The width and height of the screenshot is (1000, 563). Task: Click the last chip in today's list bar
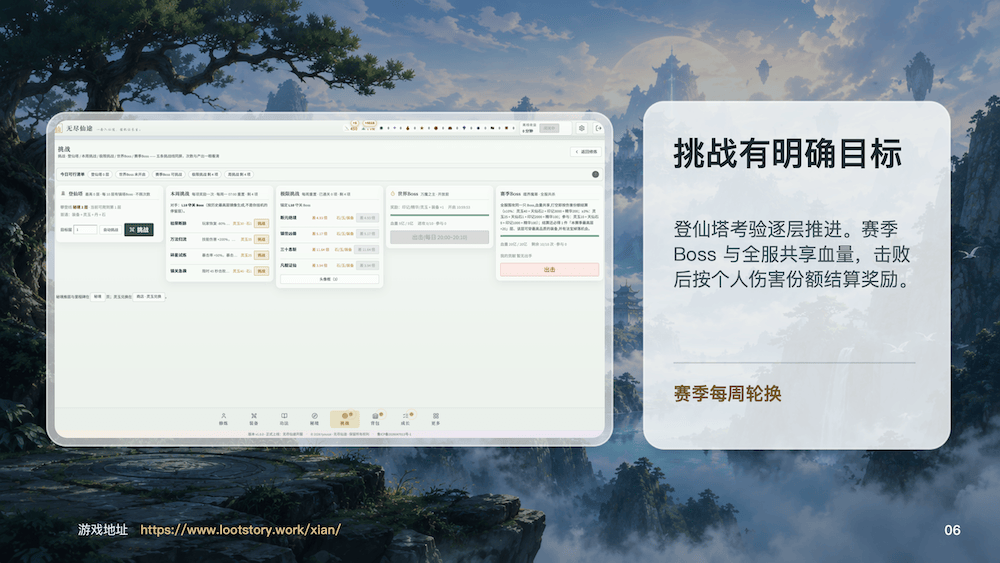pos(239,174)
